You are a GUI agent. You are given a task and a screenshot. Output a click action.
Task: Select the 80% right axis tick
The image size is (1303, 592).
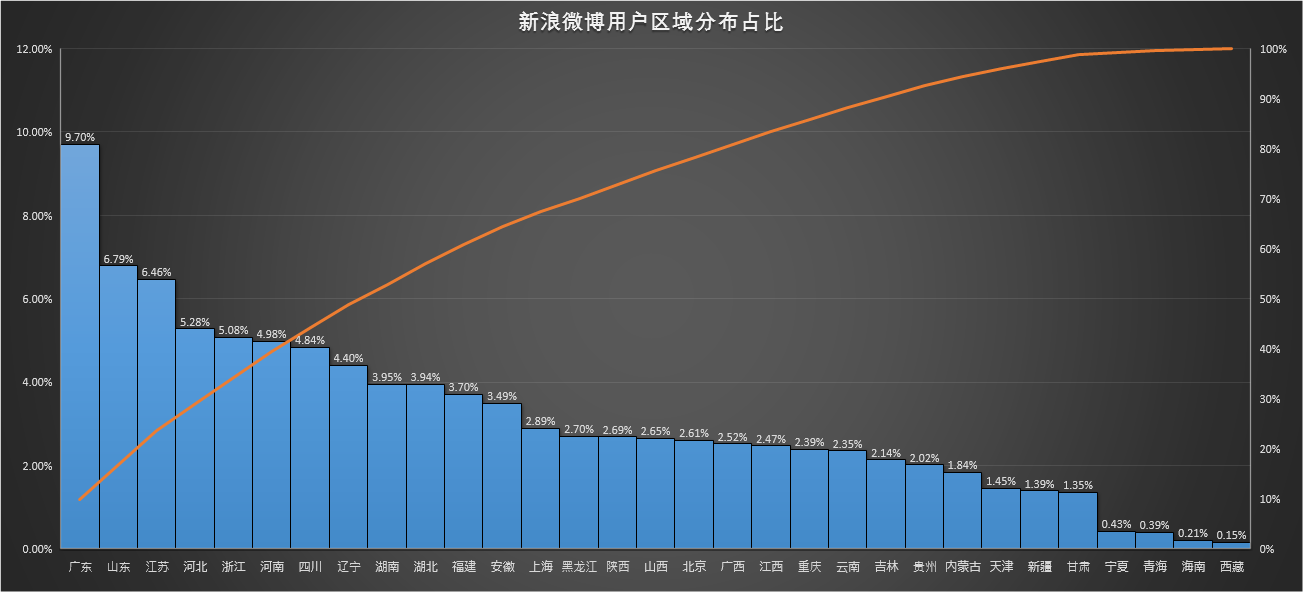click(1270, 149)
